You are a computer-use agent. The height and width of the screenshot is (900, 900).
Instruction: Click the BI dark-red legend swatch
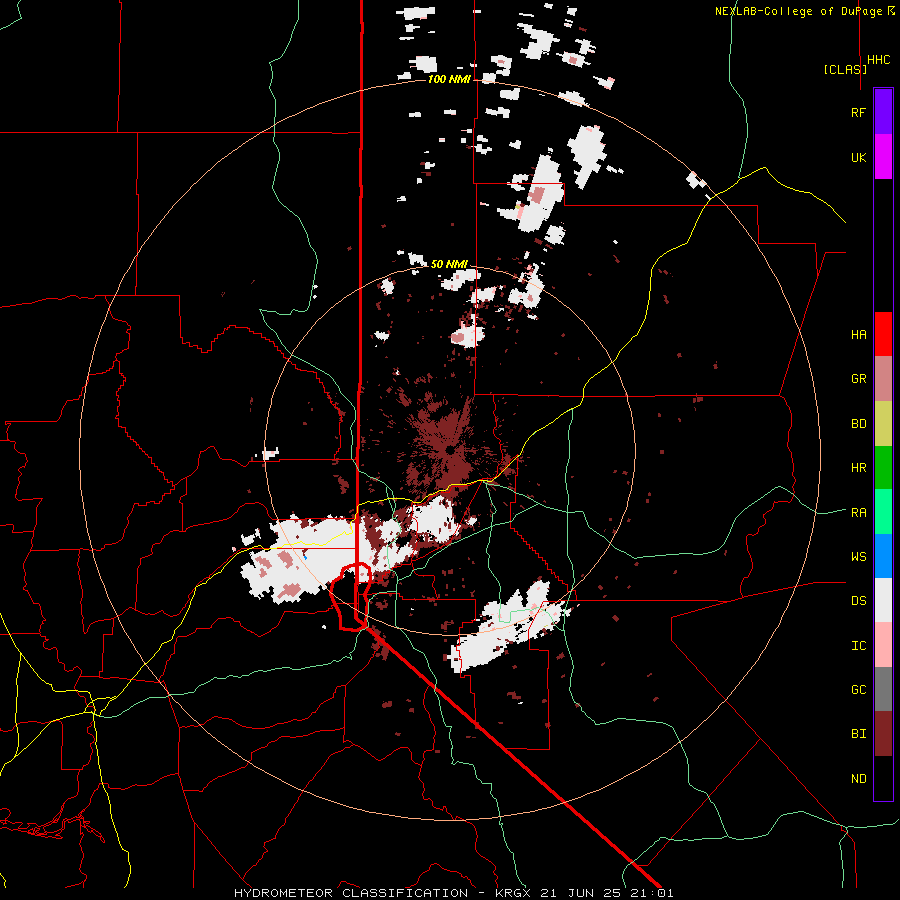883,734
